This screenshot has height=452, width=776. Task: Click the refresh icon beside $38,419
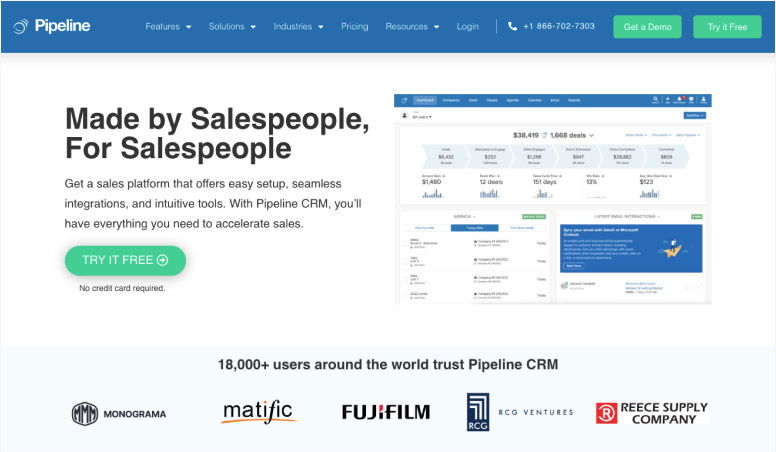tap(544, 135)
